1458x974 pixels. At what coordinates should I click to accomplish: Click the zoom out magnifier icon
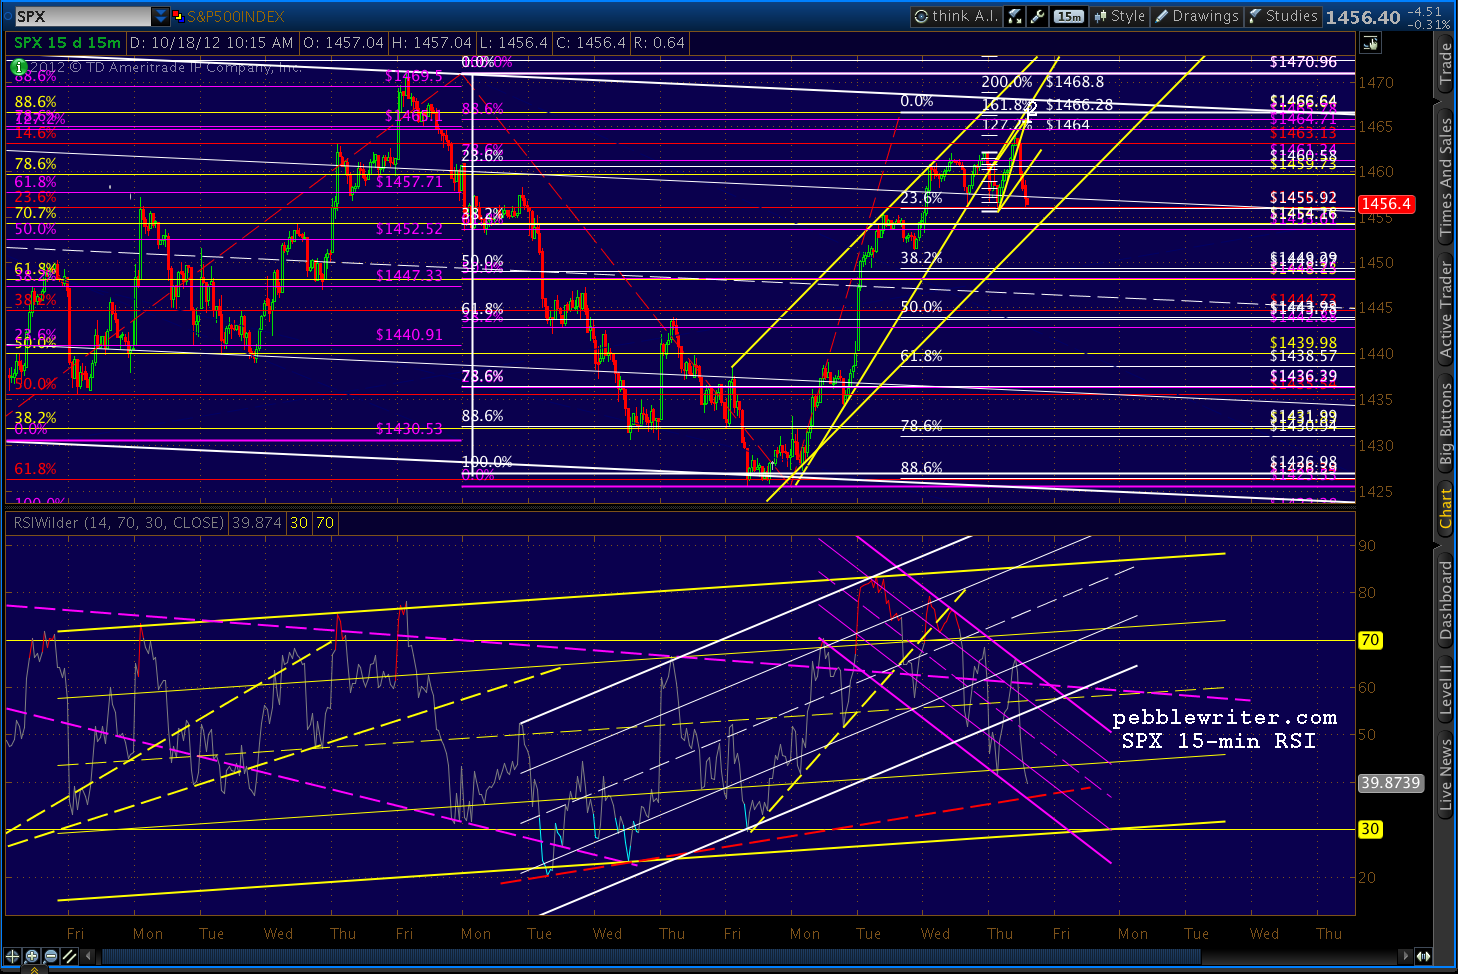pyautogui.click(x=50, y=956)
